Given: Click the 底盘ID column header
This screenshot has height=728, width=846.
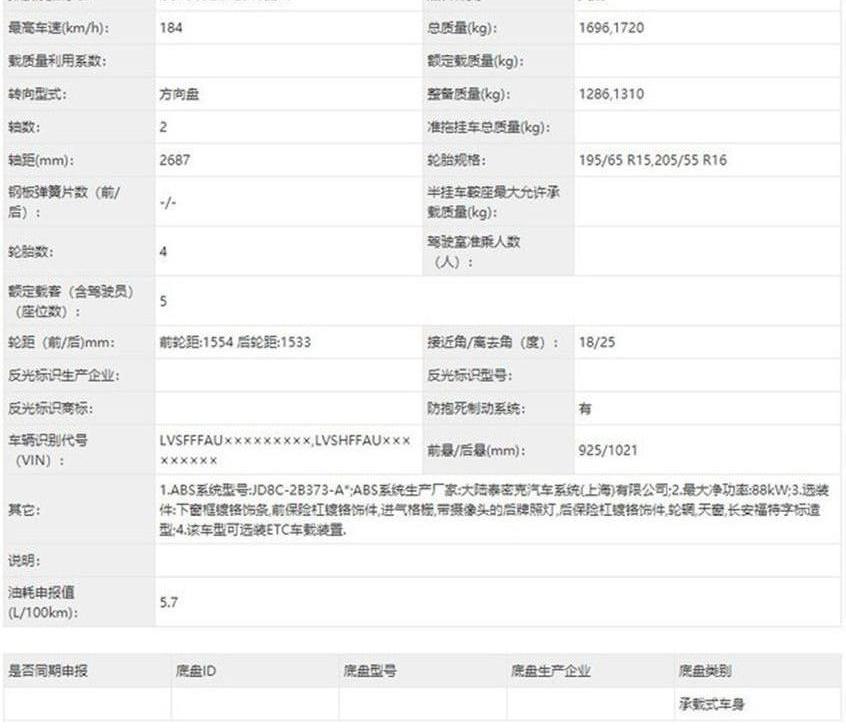Looking at the screenshot, I should 195,671.
